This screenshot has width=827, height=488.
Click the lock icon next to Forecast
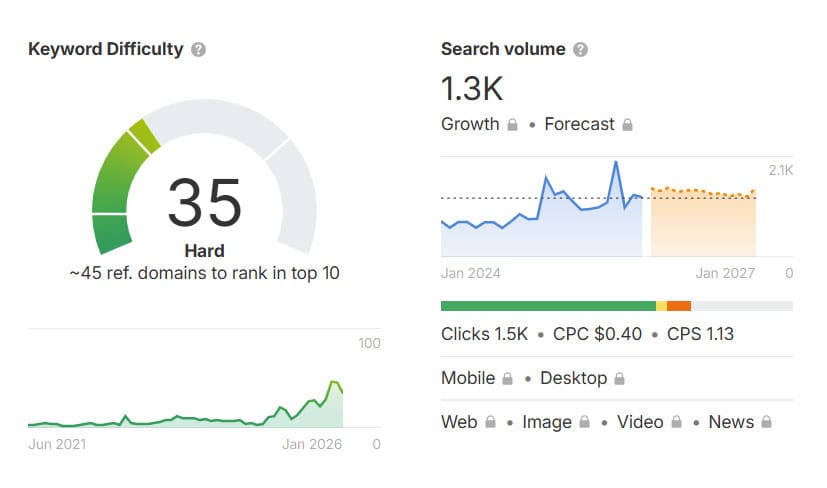[x=628, y=125]
